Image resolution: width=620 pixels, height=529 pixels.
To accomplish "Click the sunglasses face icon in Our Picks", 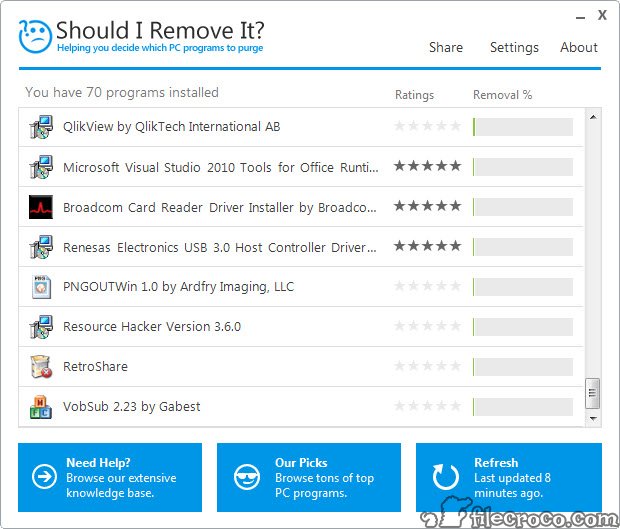I will tap(247, 477).
